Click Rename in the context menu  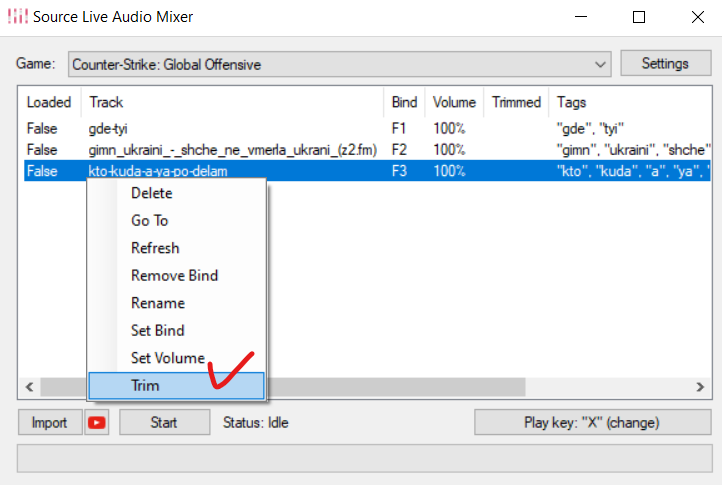pos(158,303)
